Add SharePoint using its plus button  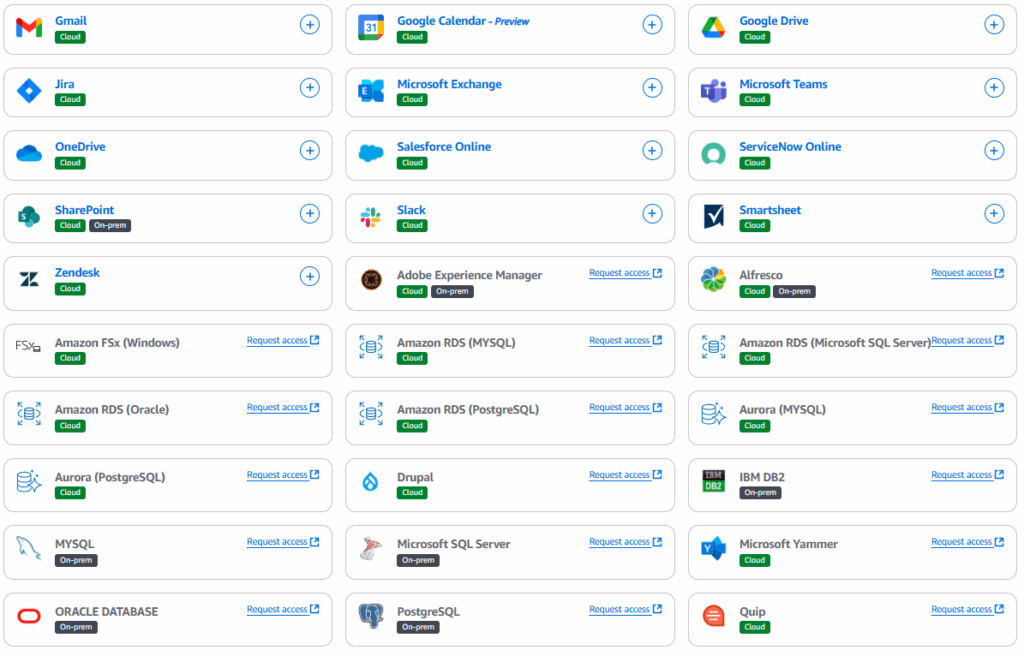tap(310, 214)
